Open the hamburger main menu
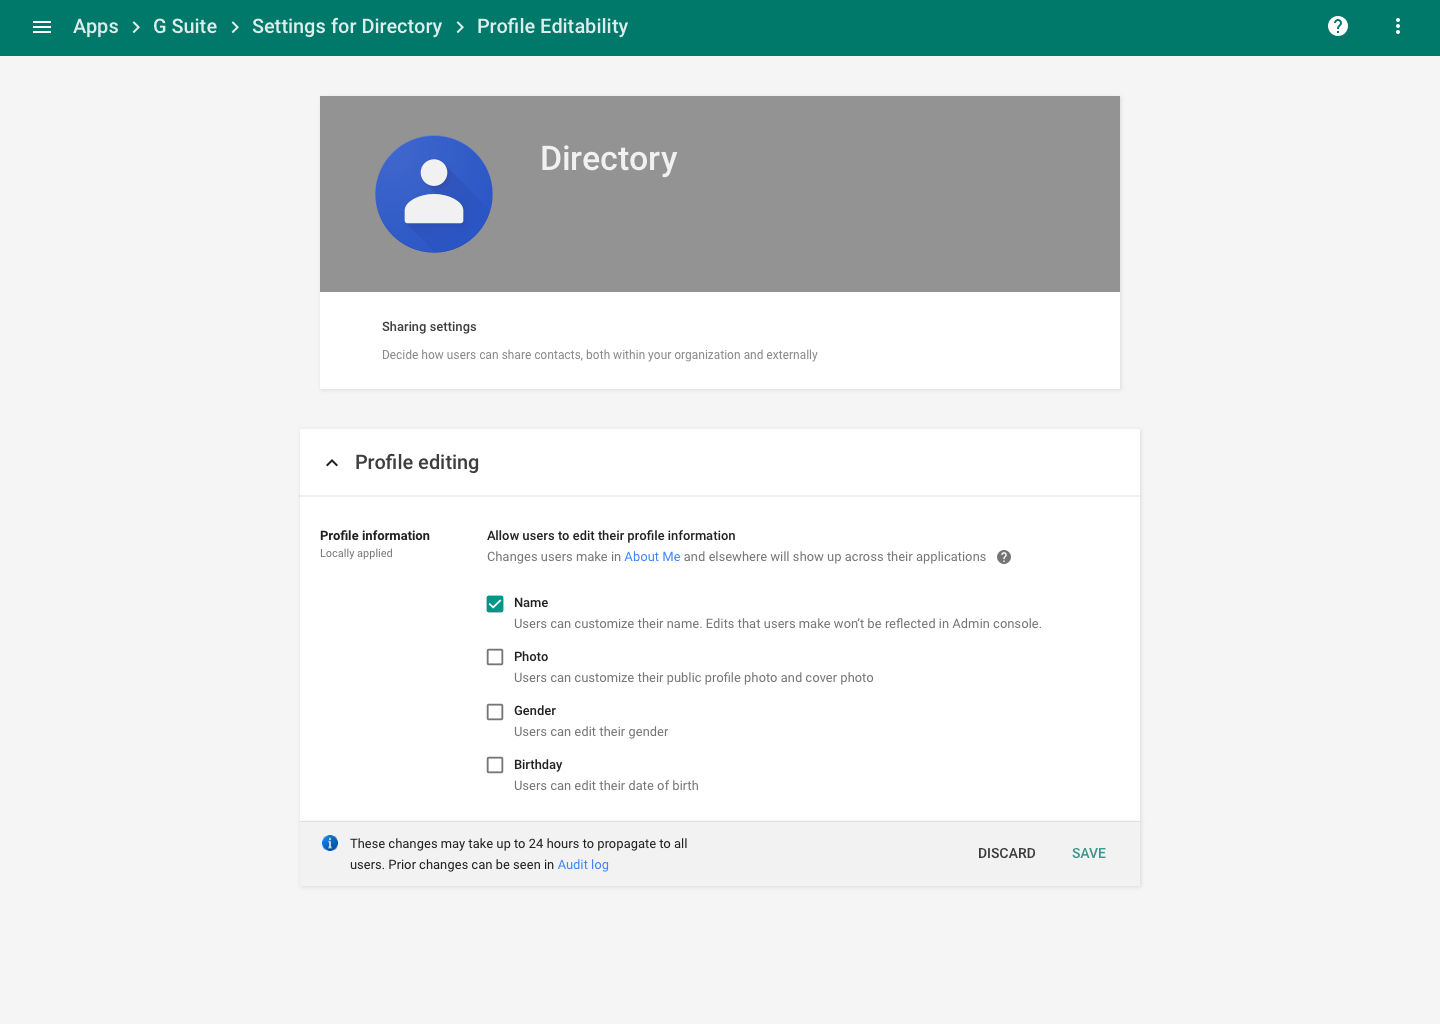This screenshot has width=1440, height=1024. coord(42,27)
